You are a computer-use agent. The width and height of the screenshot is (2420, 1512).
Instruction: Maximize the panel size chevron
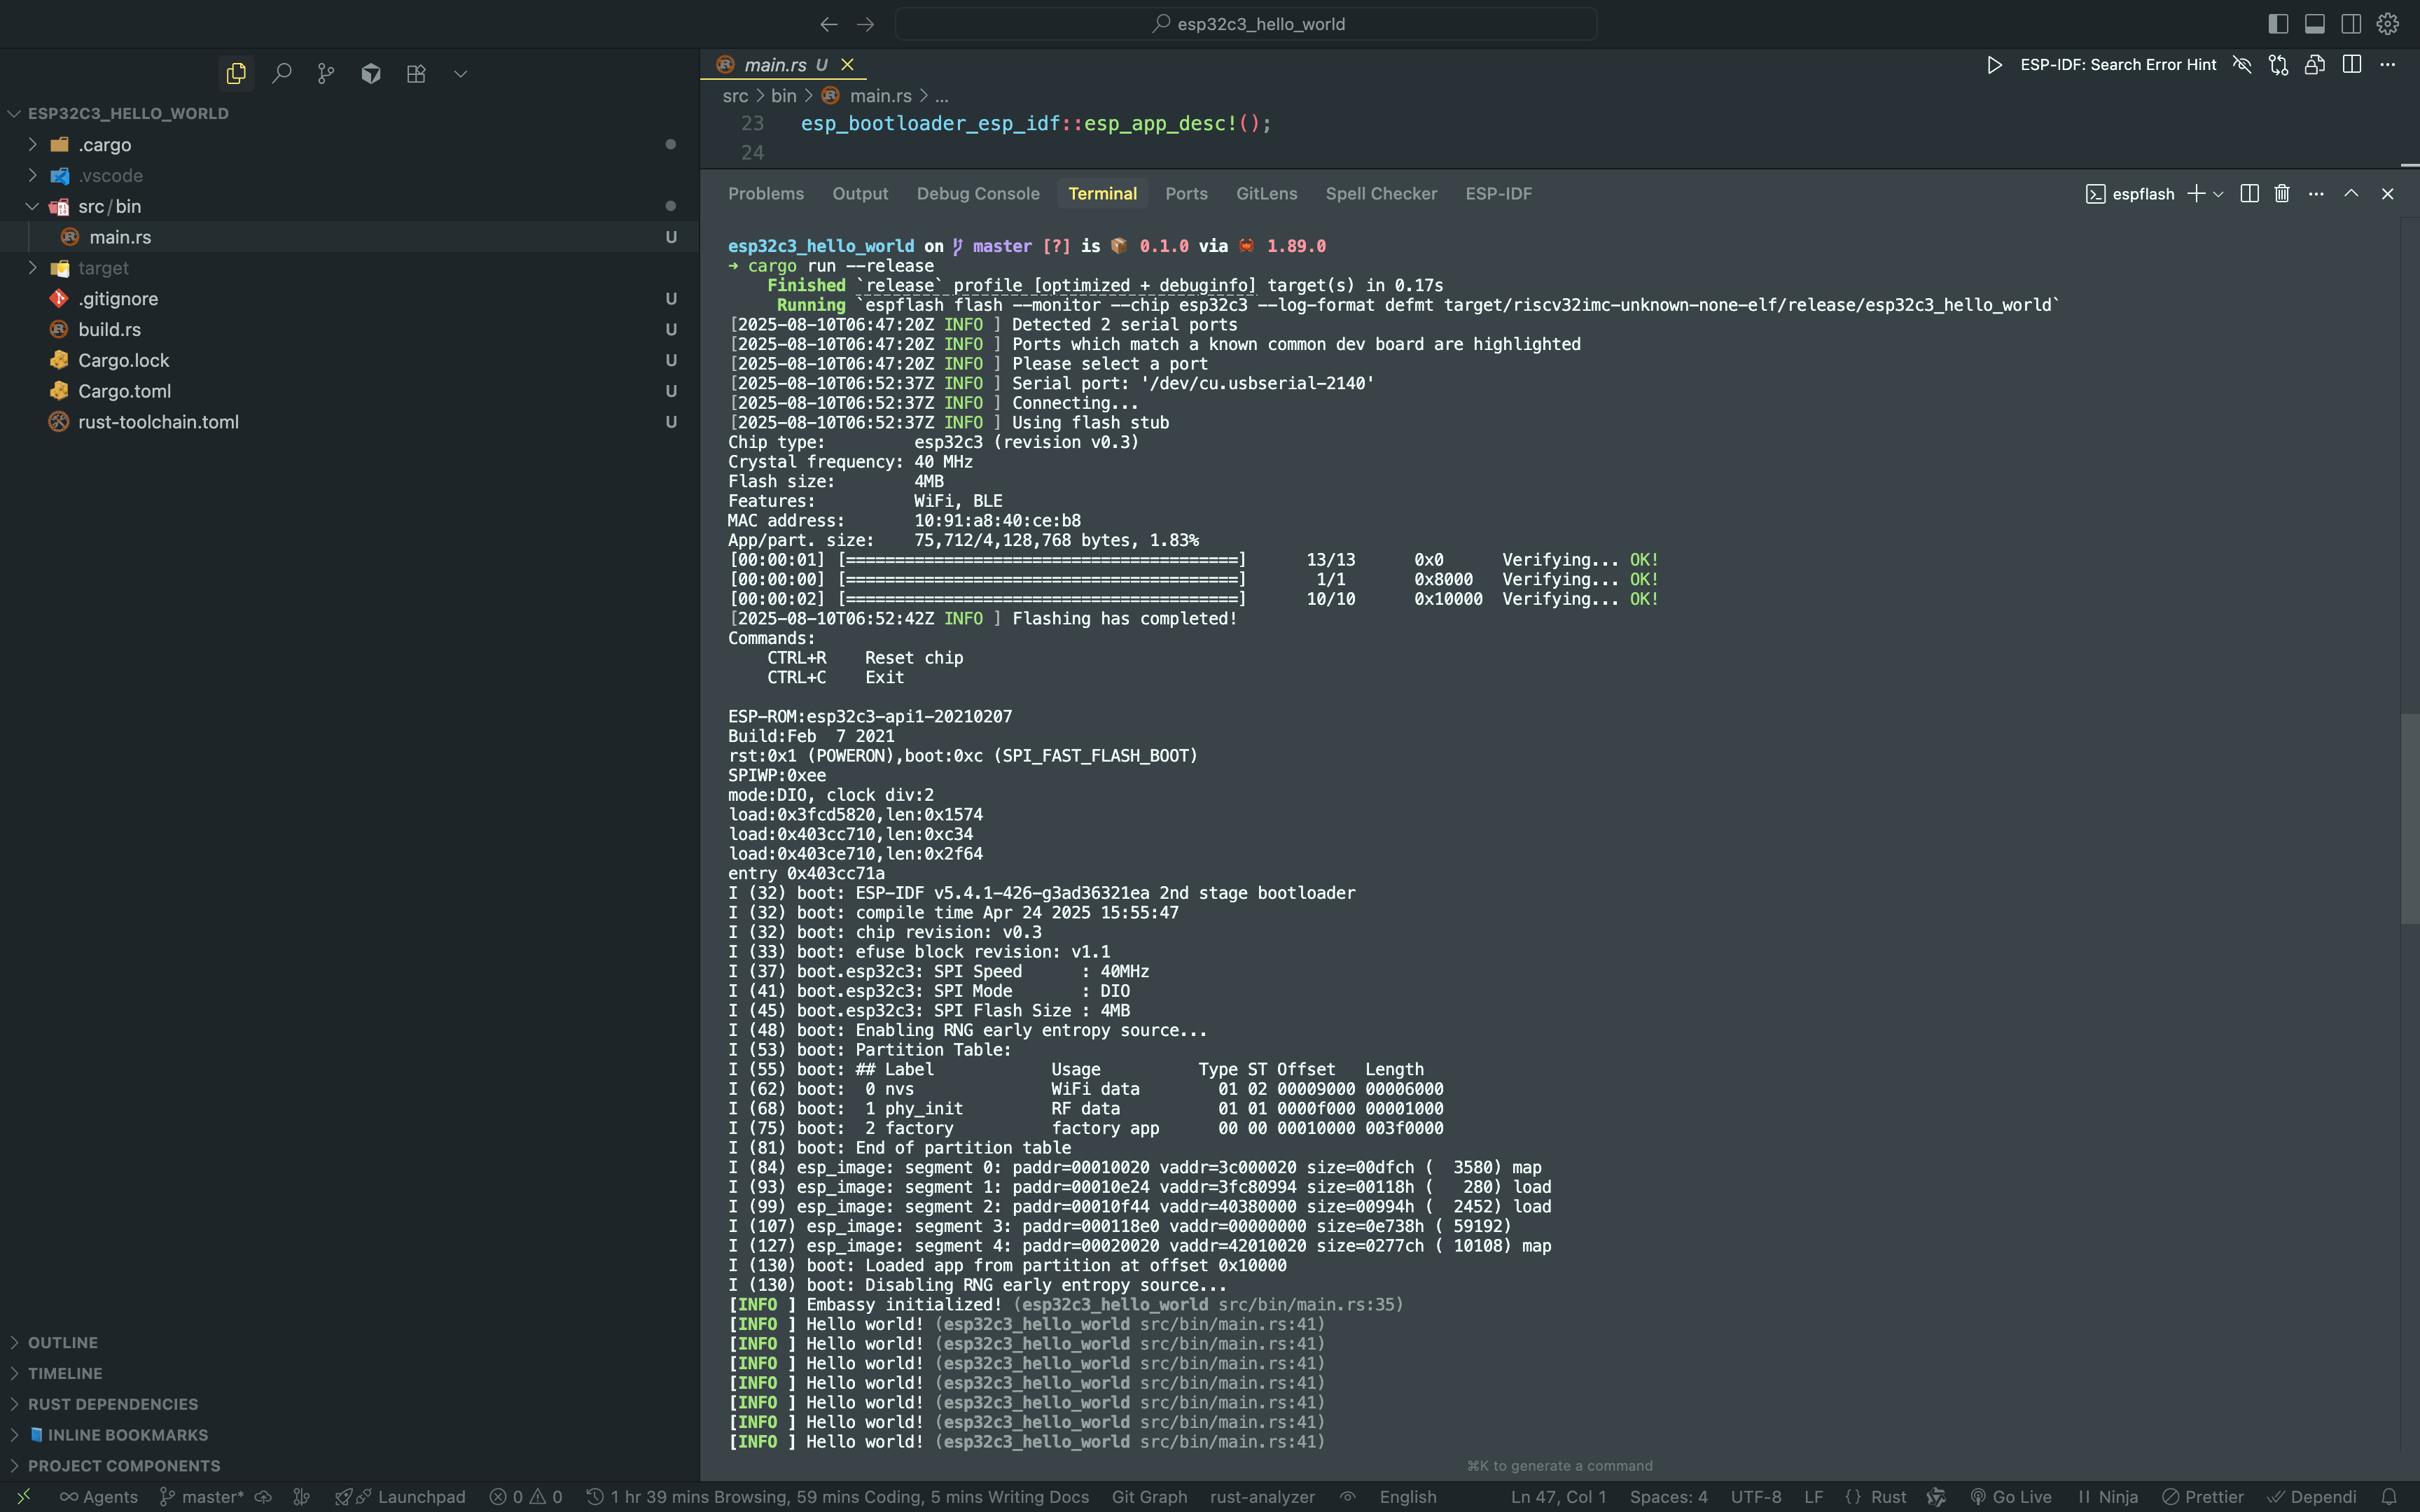pyautogui.click(x=2351, y=194)
